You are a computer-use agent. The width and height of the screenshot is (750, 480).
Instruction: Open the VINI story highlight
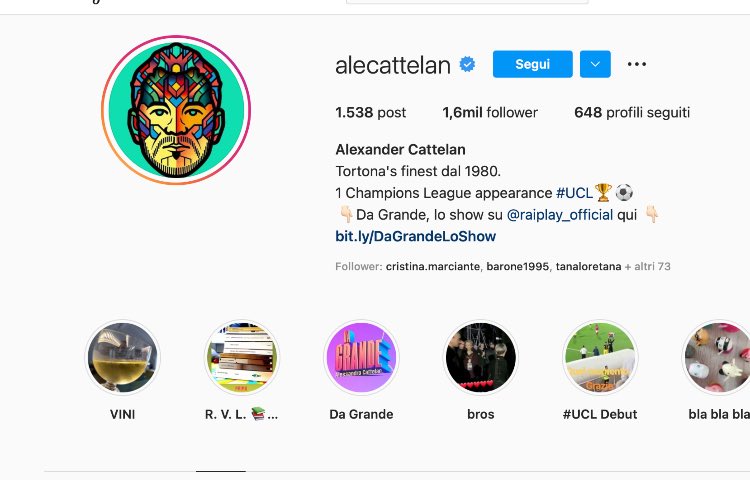pos(122,358)
